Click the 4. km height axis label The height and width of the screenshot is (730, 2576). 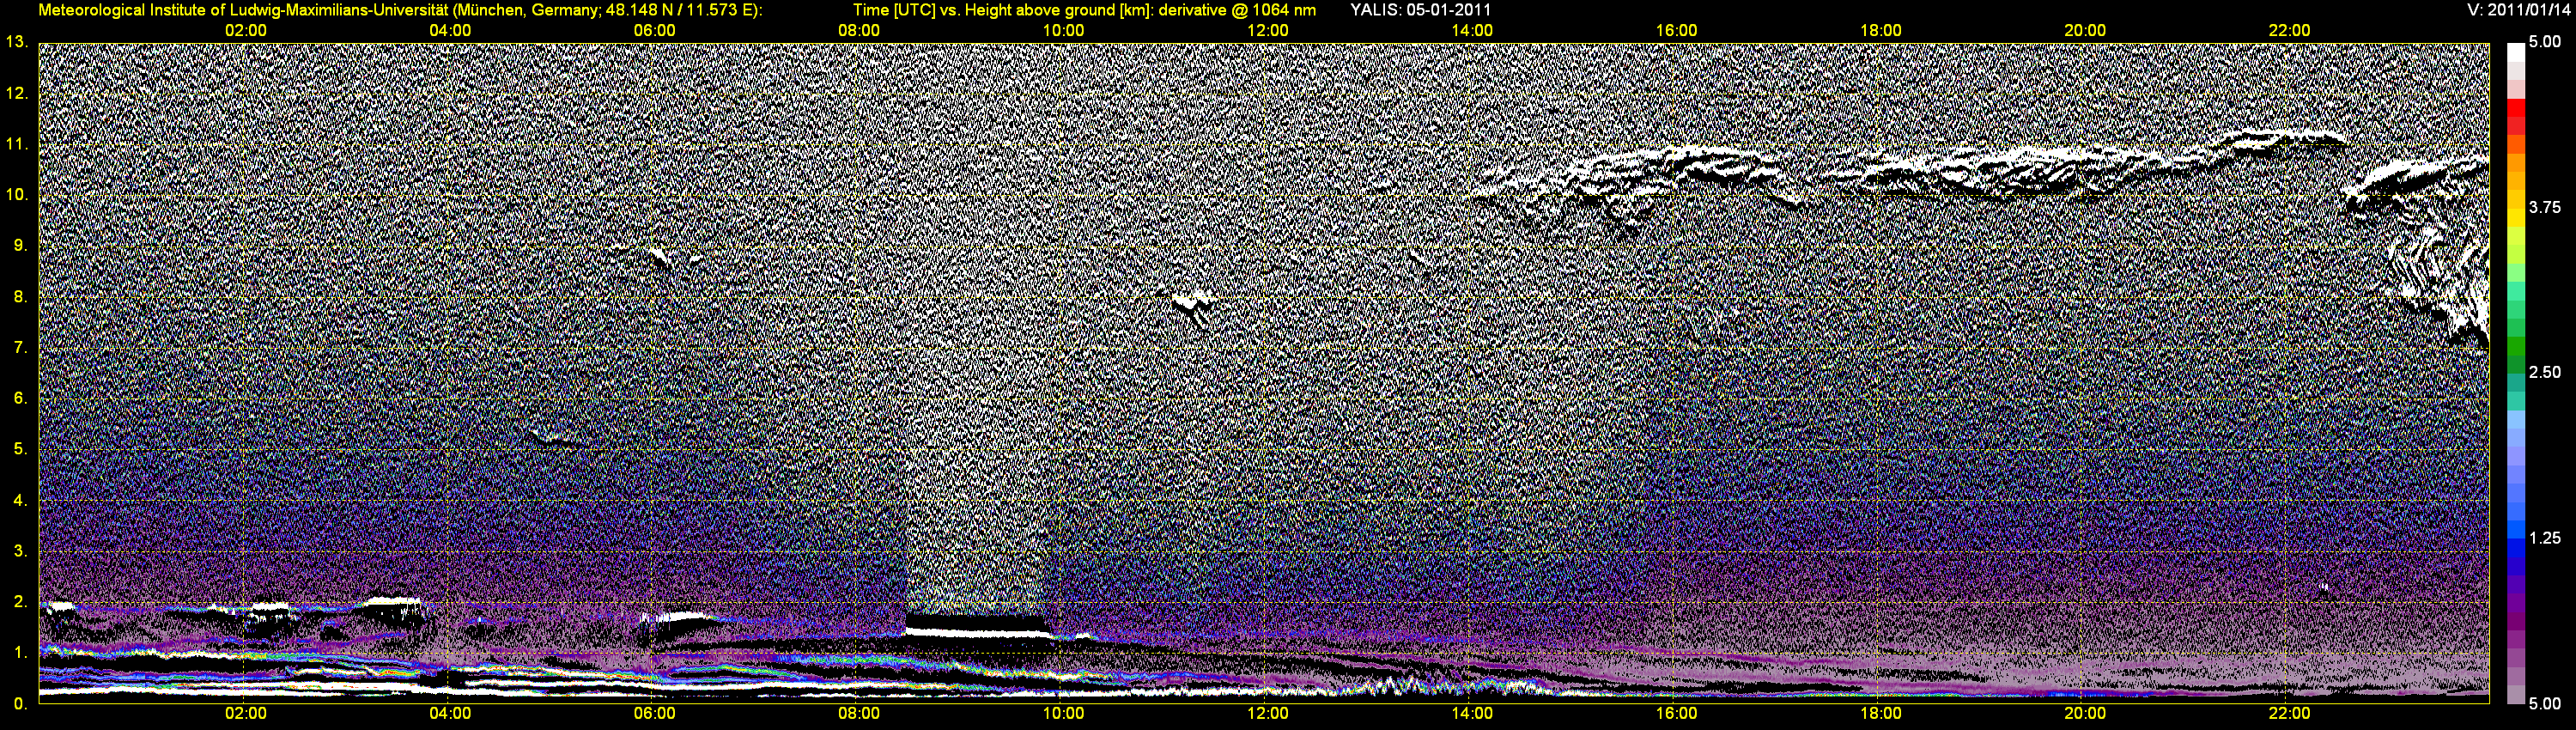pos(21,500)
